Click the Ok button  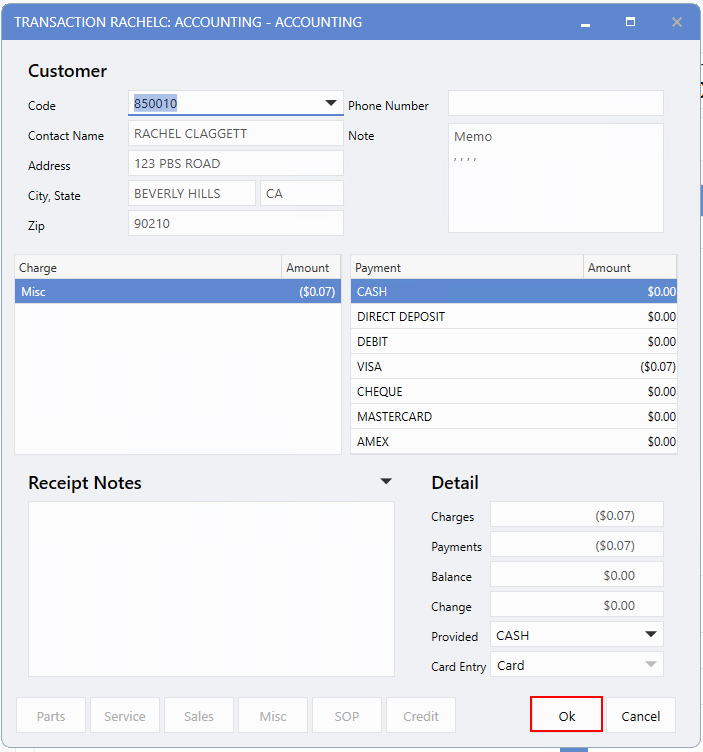566,716
